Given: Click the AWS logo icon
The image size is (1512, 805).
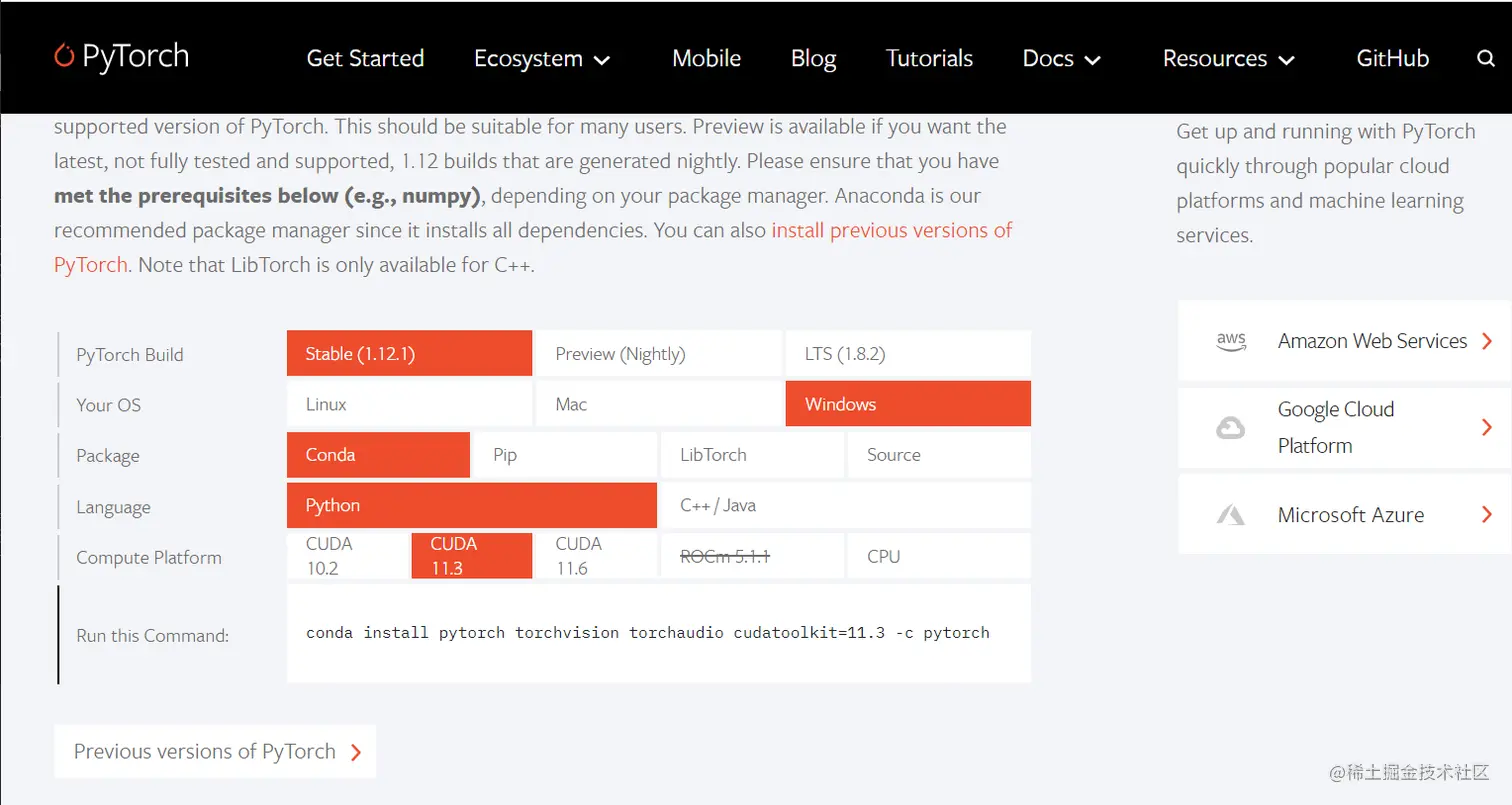Looking at the screenshot, I should [1231, 341].
